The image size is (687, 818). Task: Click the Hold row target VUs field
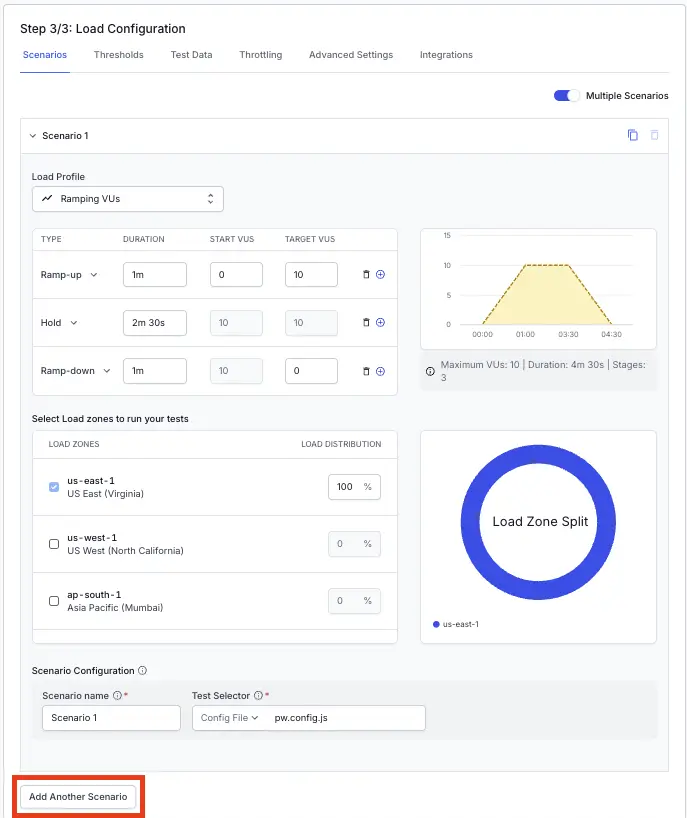tap(311, 323)
